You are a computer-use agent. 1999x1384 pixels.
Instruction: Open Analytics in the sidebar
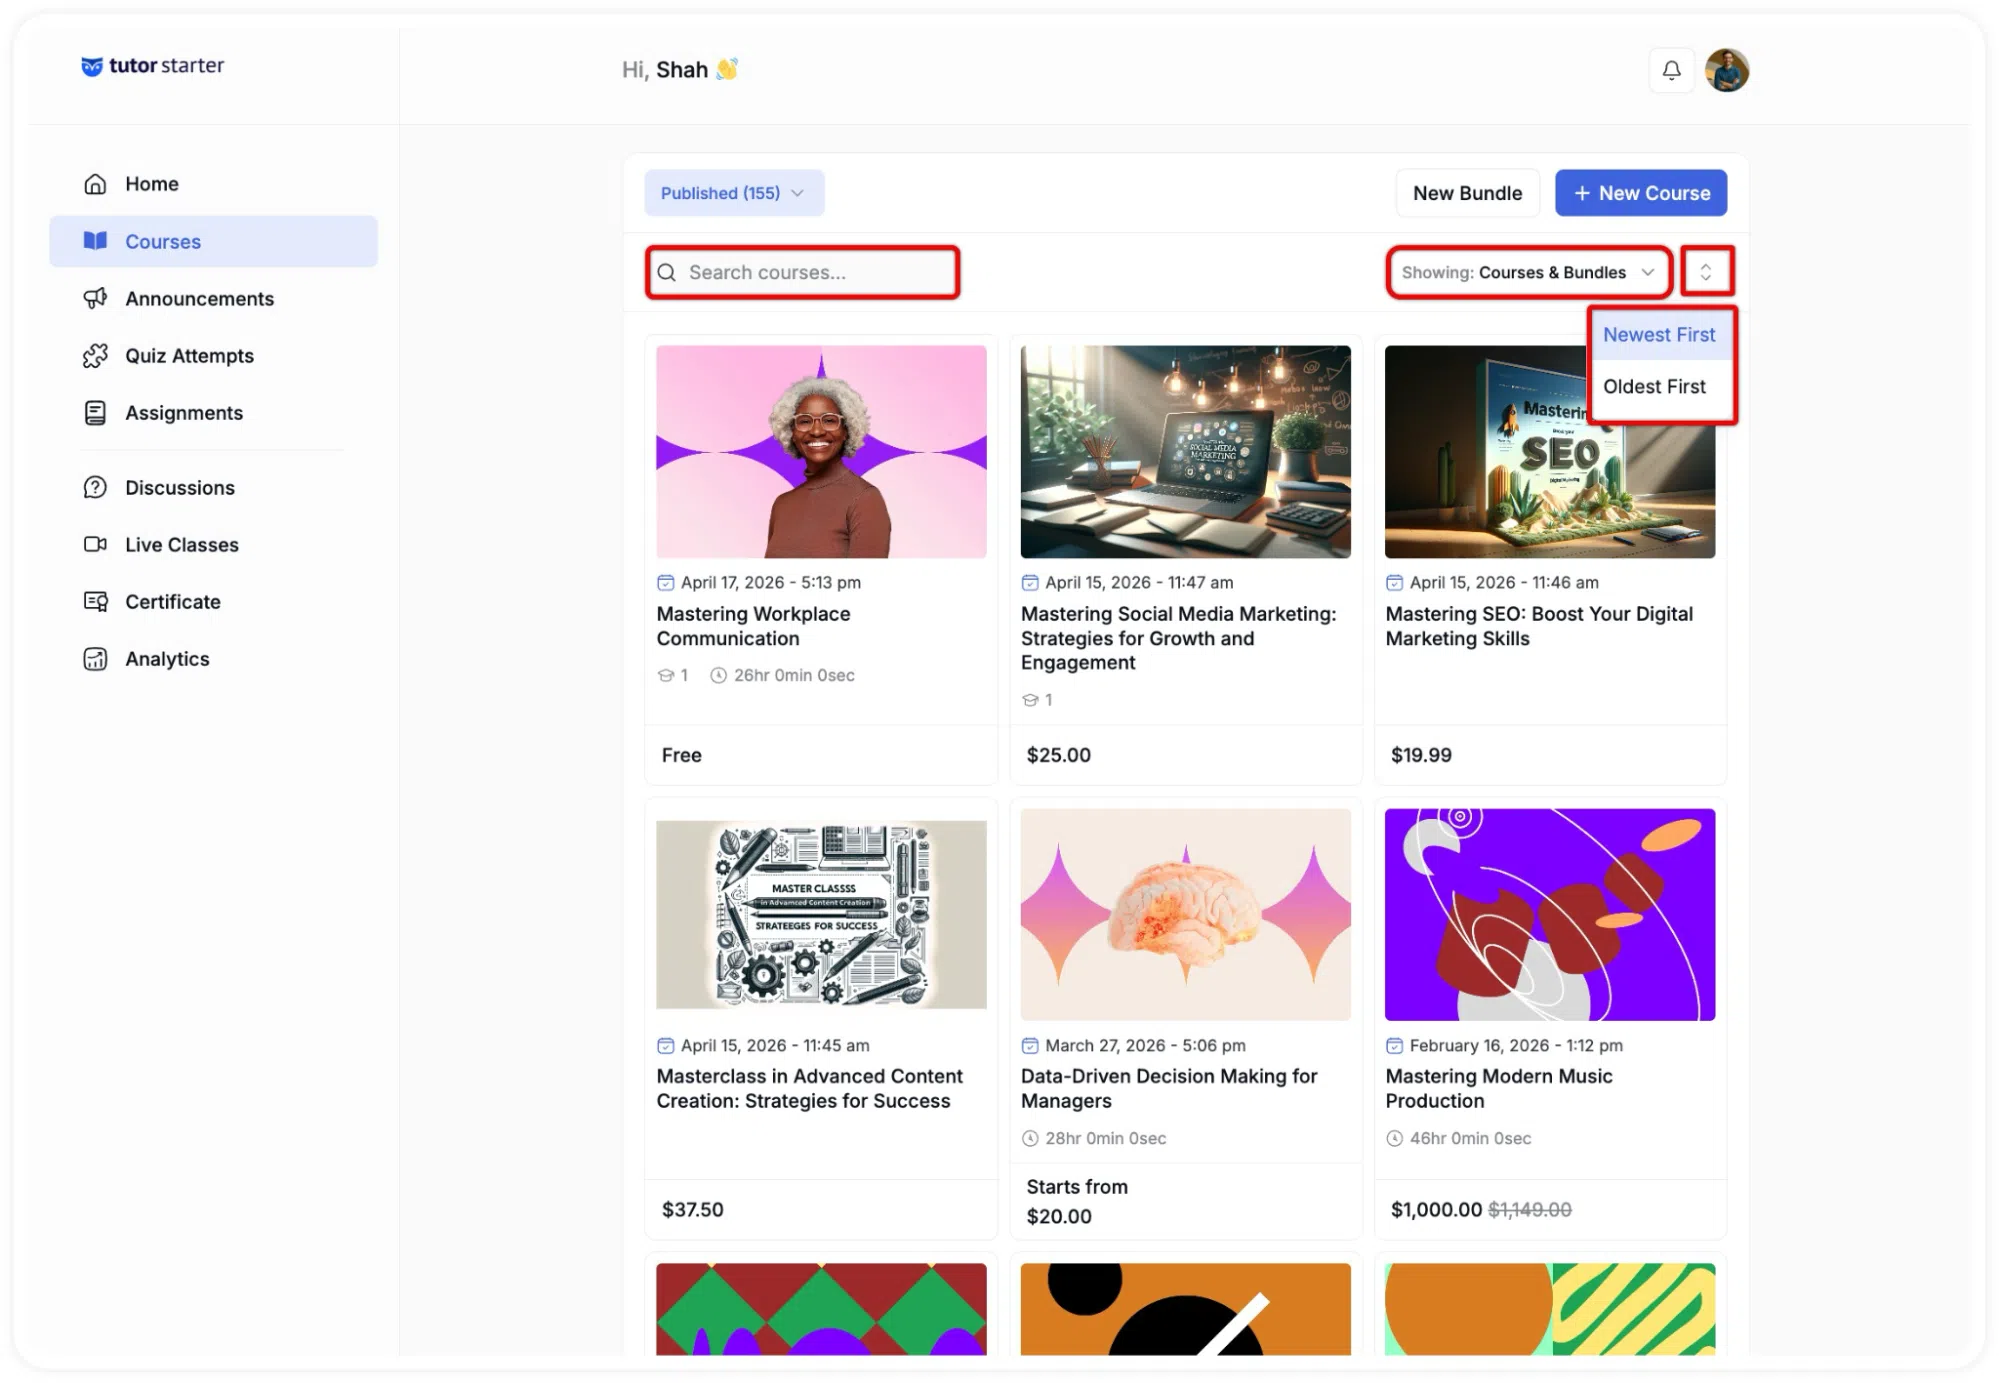pyautogui.click(x=213, y=659)
